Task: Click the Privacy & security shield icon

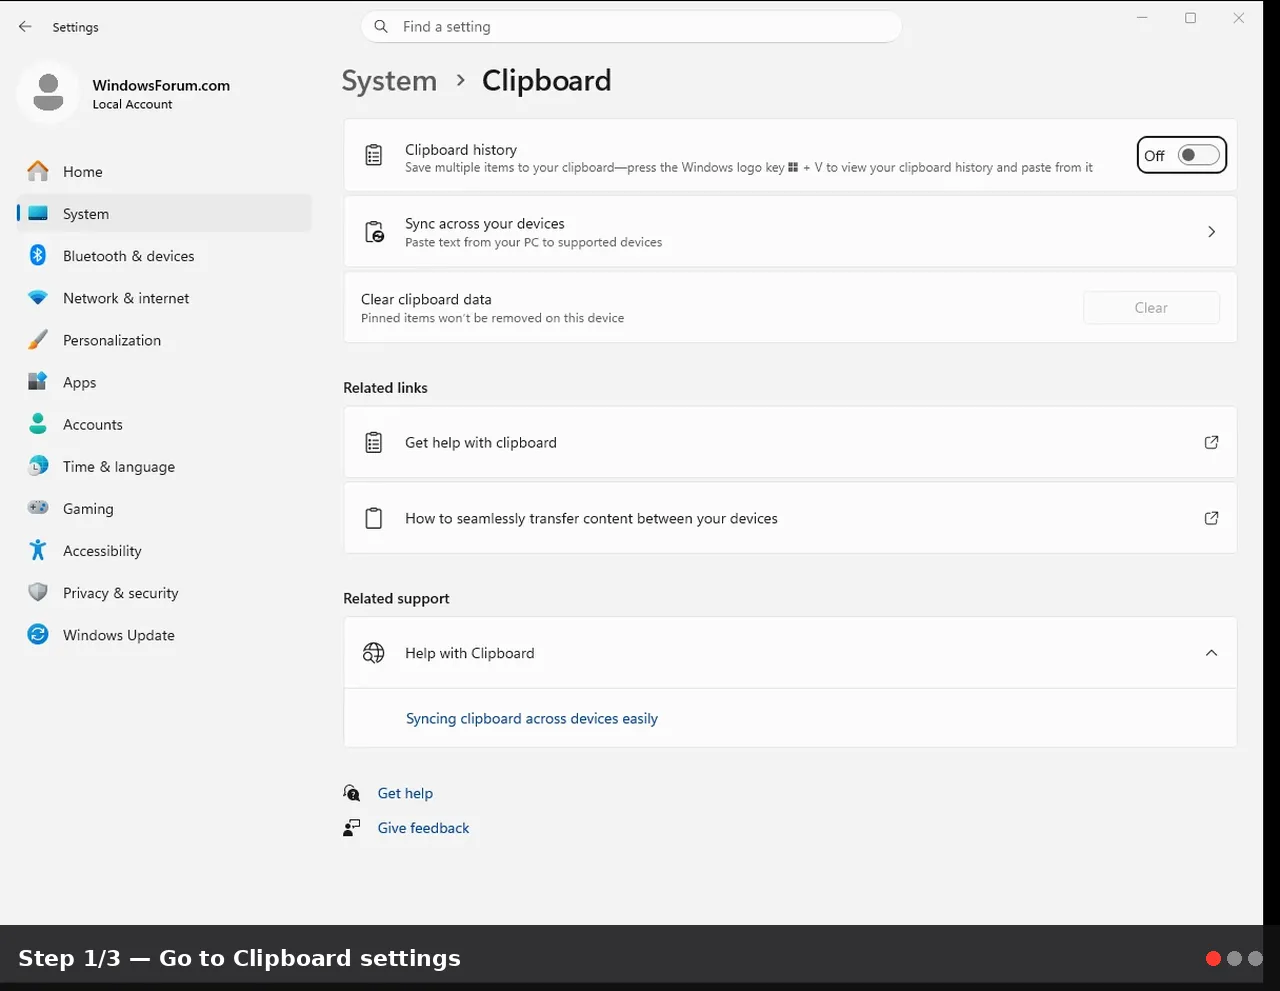Action: 38,593
